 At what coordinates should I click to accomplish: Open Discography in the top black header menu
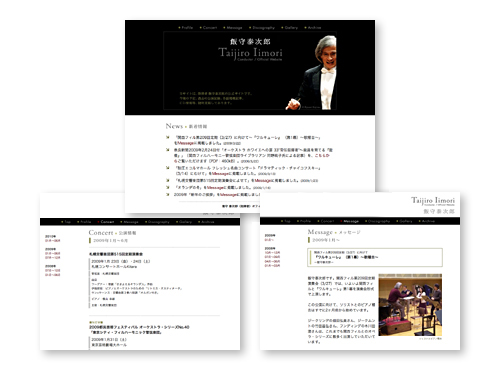coord(263,28)
